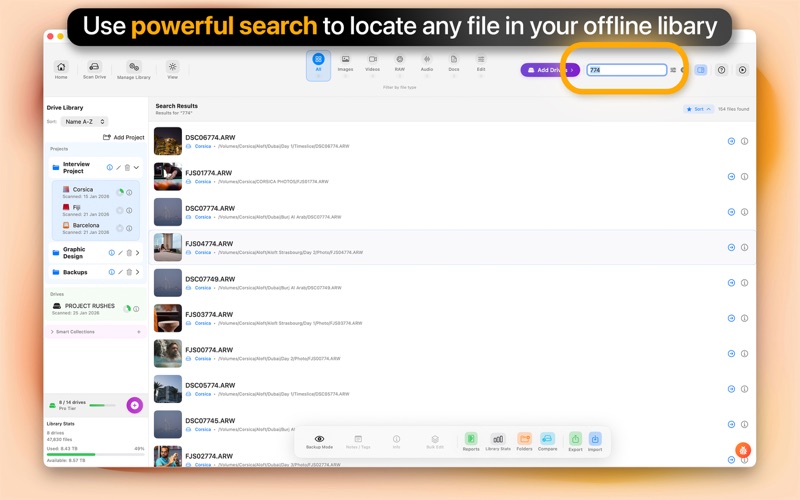The height and width of the screenshot is (500, 800).
Task: Click the Used storage progress bar
Action: [x=95, y=454]
